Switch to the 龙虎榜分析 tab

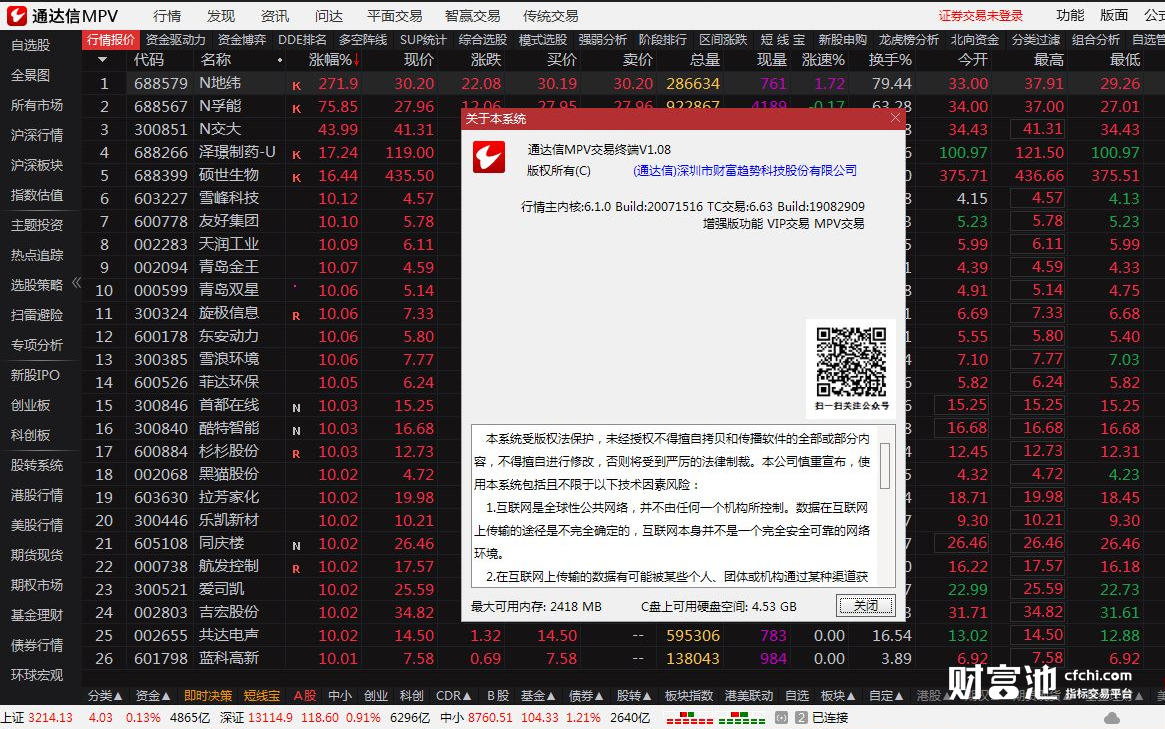tap(908, 39)
